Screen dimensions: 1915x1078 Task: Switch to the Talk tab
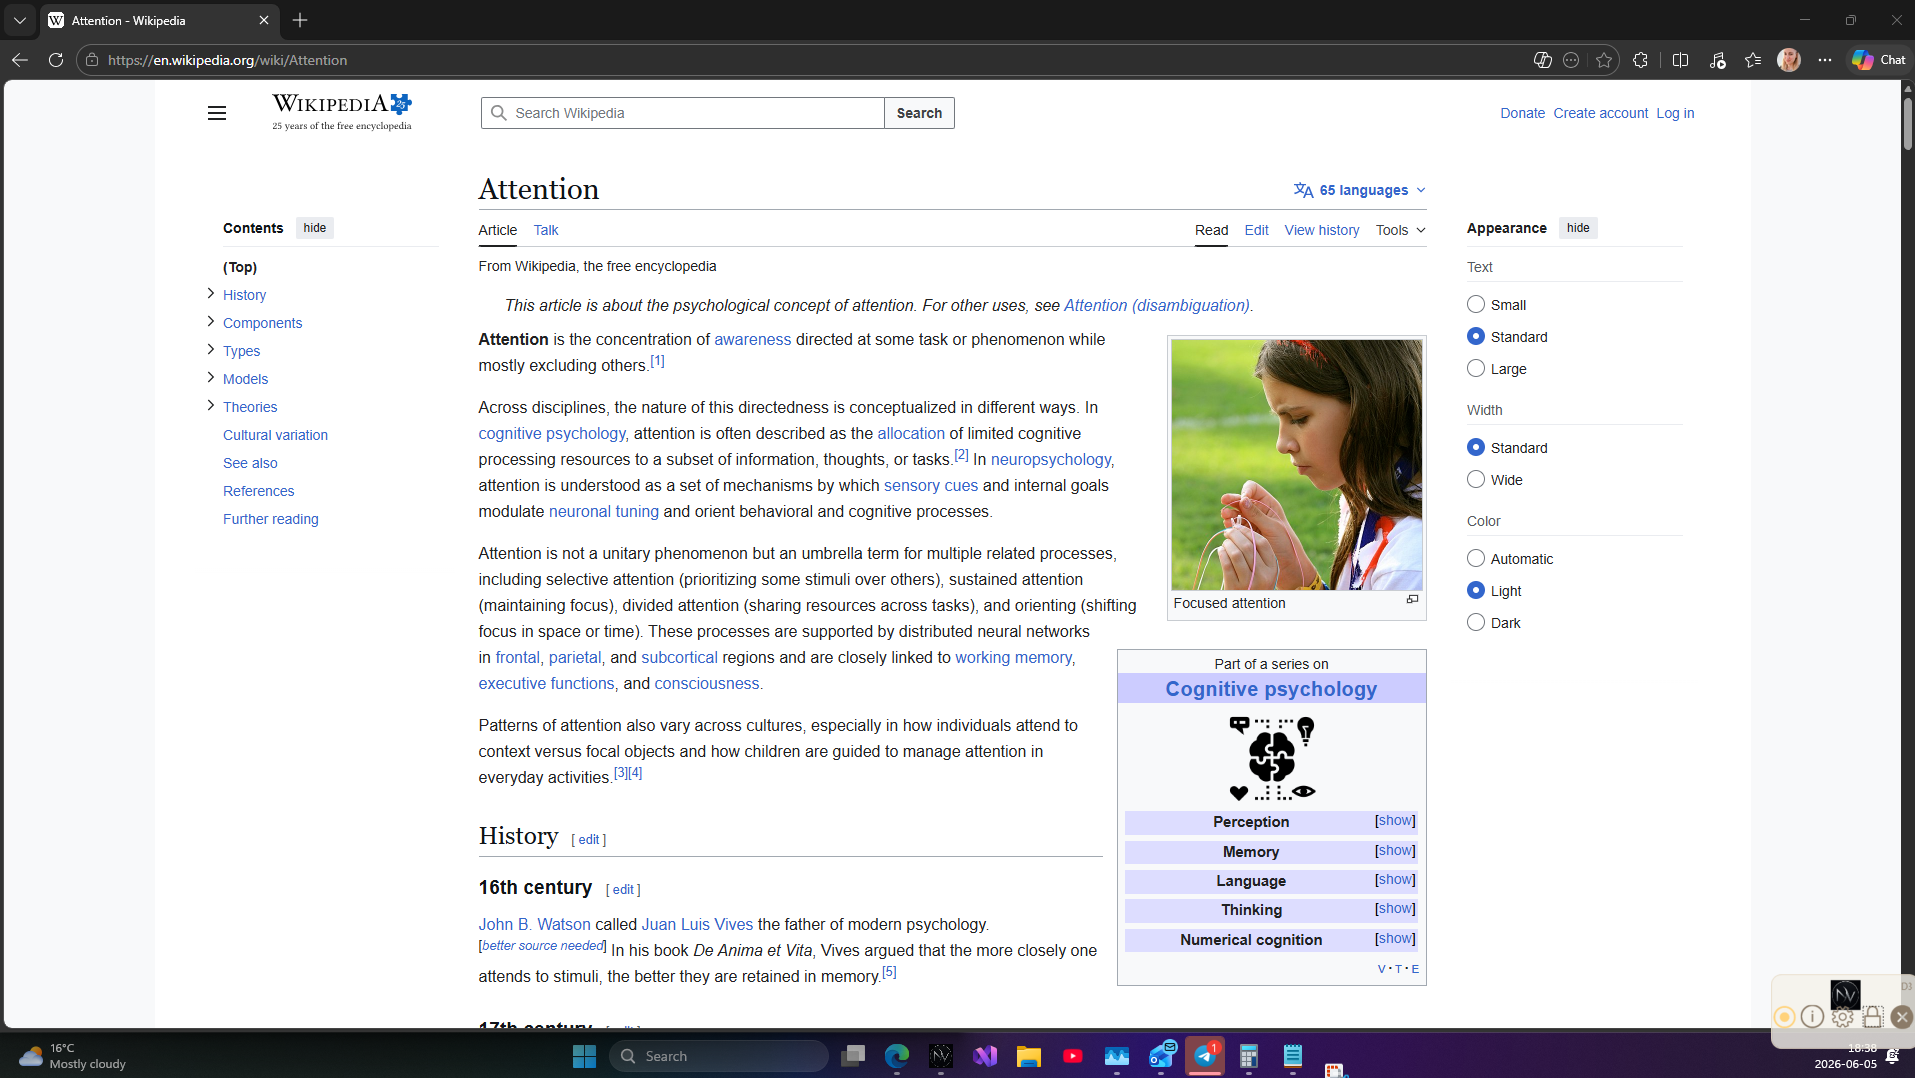[546, 230]
